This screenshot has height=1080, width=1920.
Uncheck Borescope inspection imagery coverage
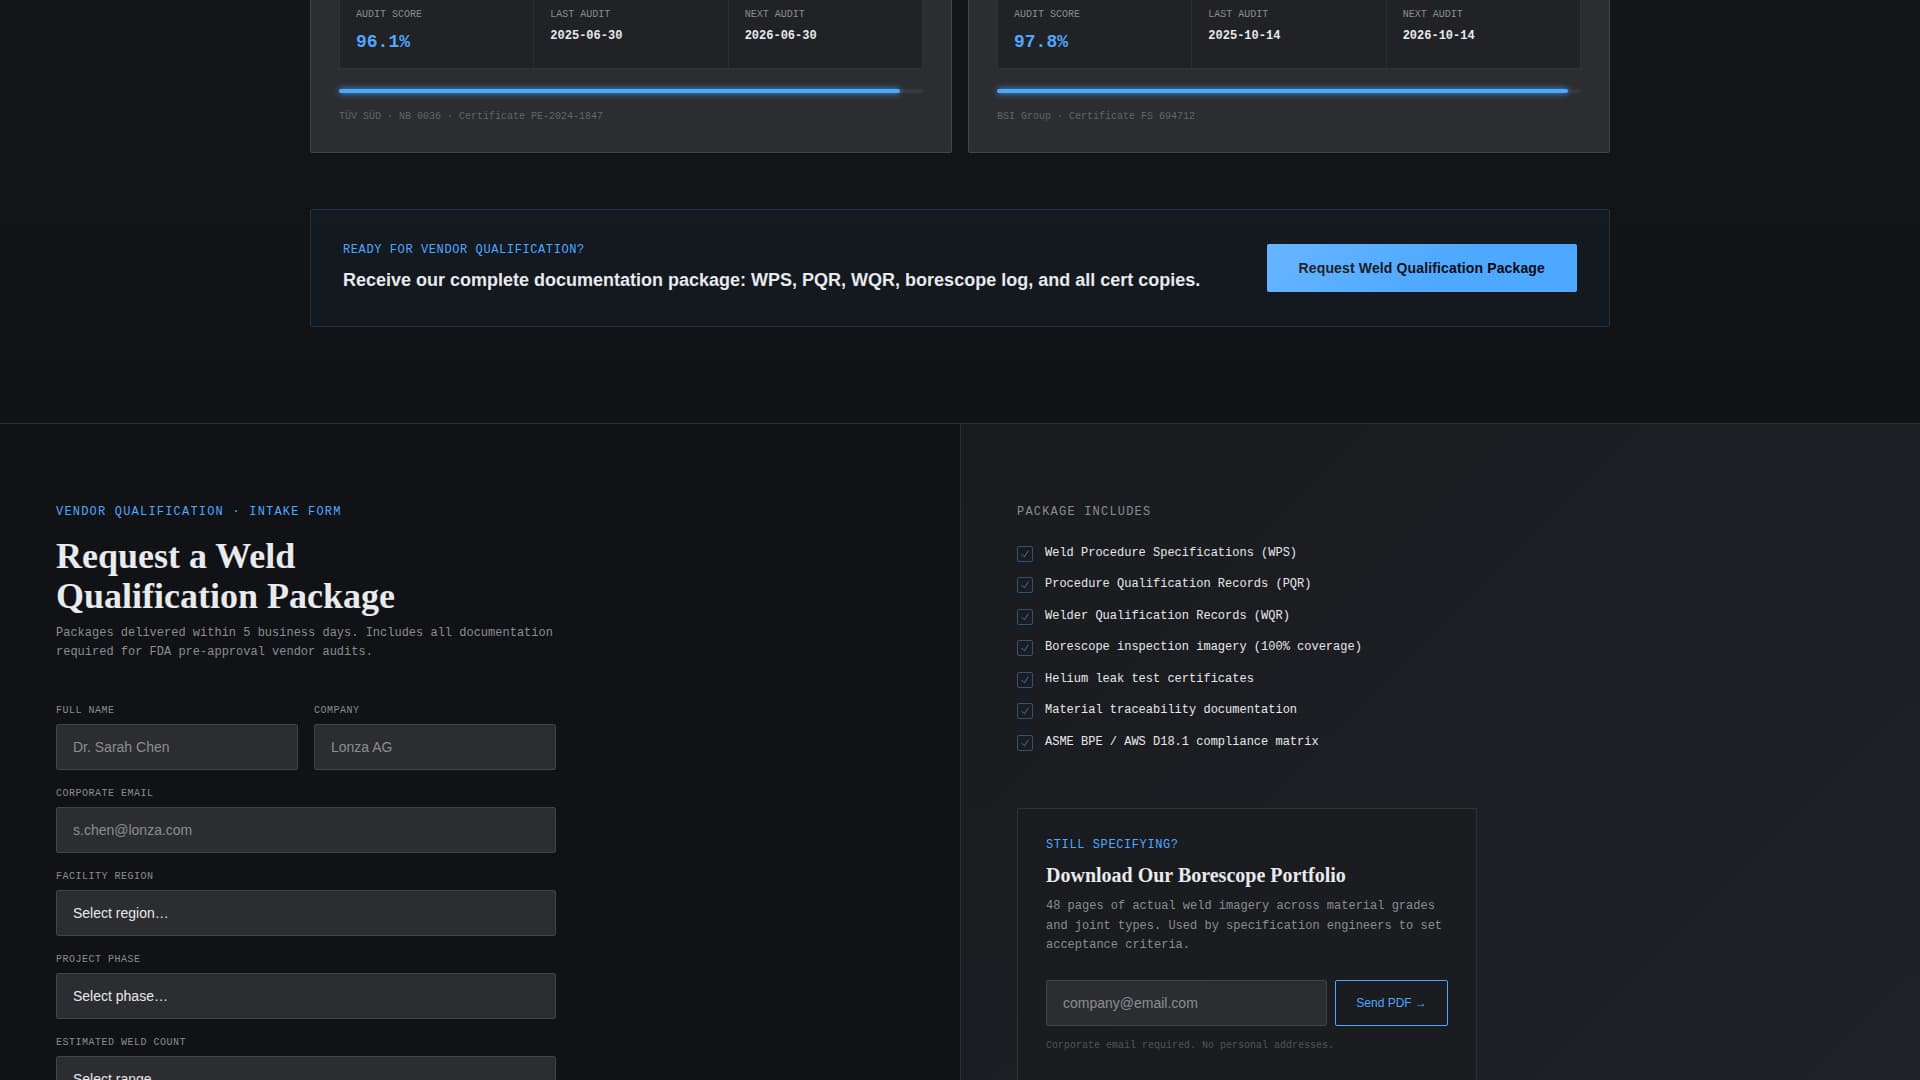coord(1025,647)
